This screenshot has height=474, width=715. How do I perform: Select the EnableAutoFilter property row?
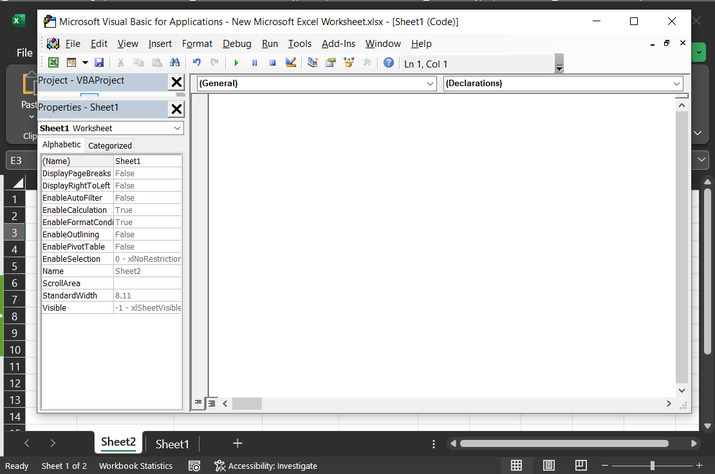pyautogui.click(x=112, y=198)
